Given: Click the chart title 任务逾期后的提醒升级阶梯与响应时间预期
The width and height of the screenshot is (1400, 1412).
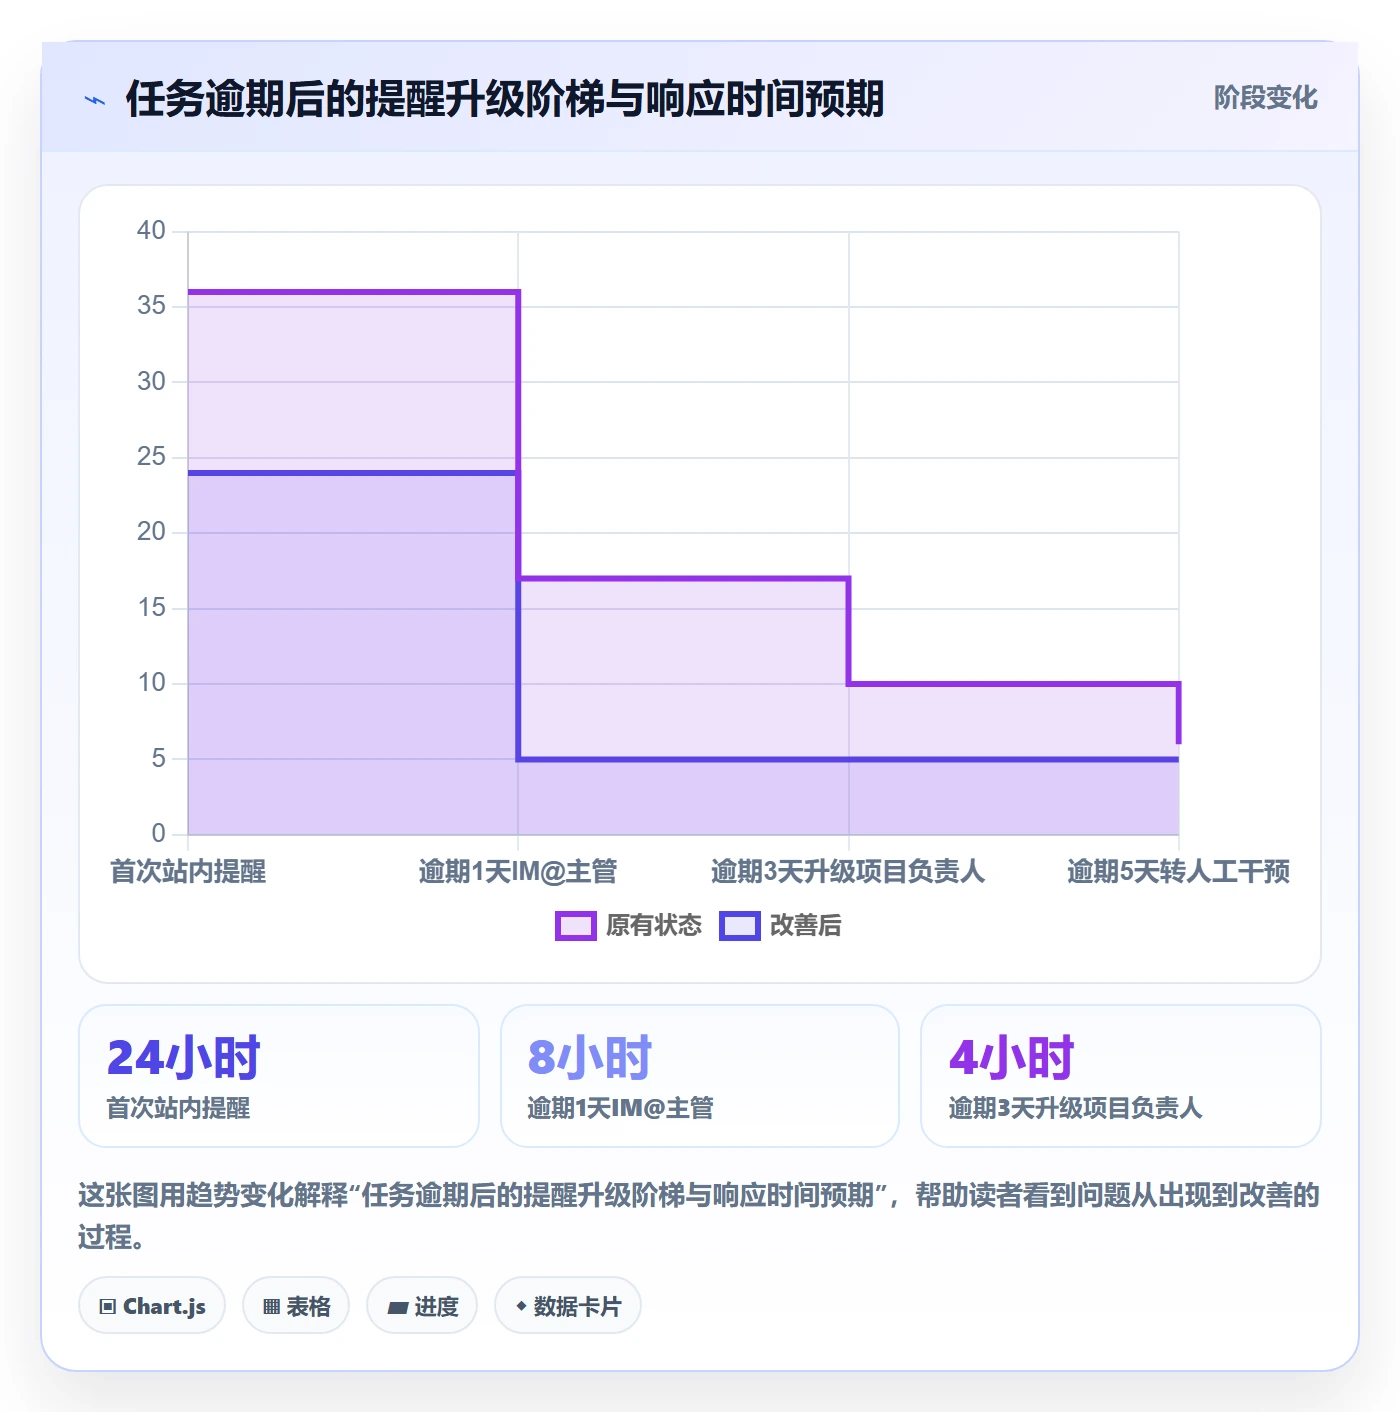Looking at the screenshot, I should click(x=505, y=99).
